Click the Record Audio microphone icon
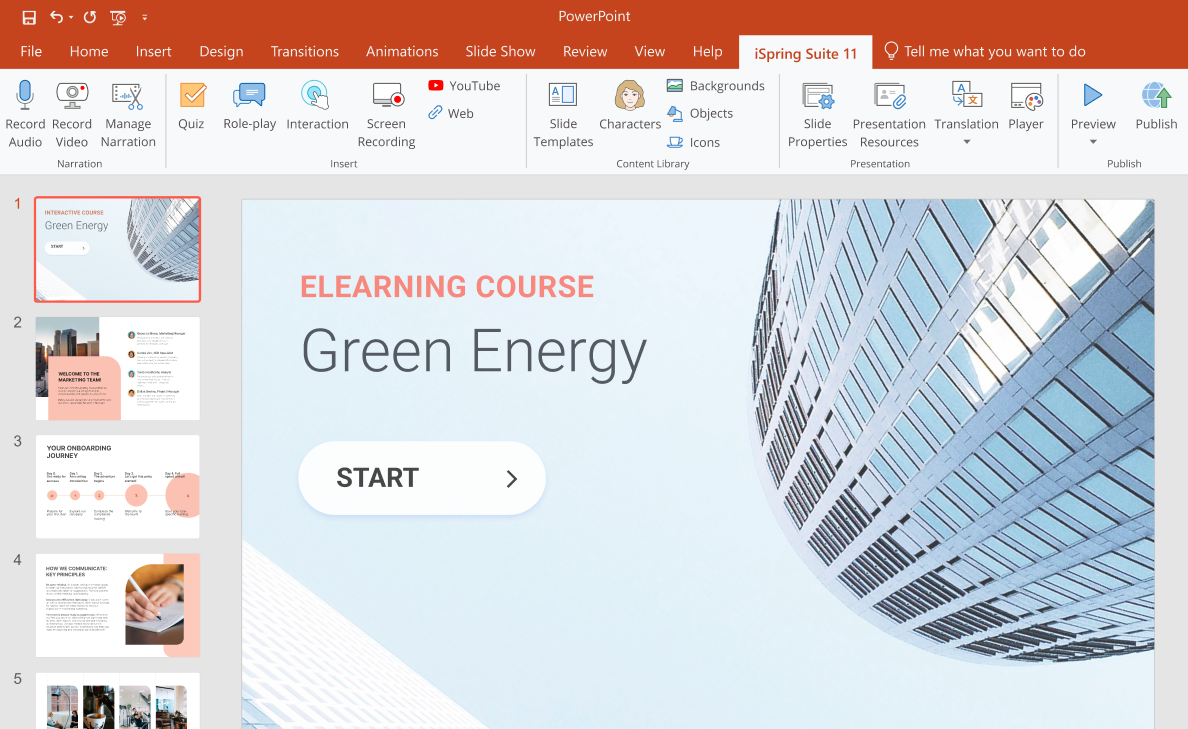 pos(25,96)
